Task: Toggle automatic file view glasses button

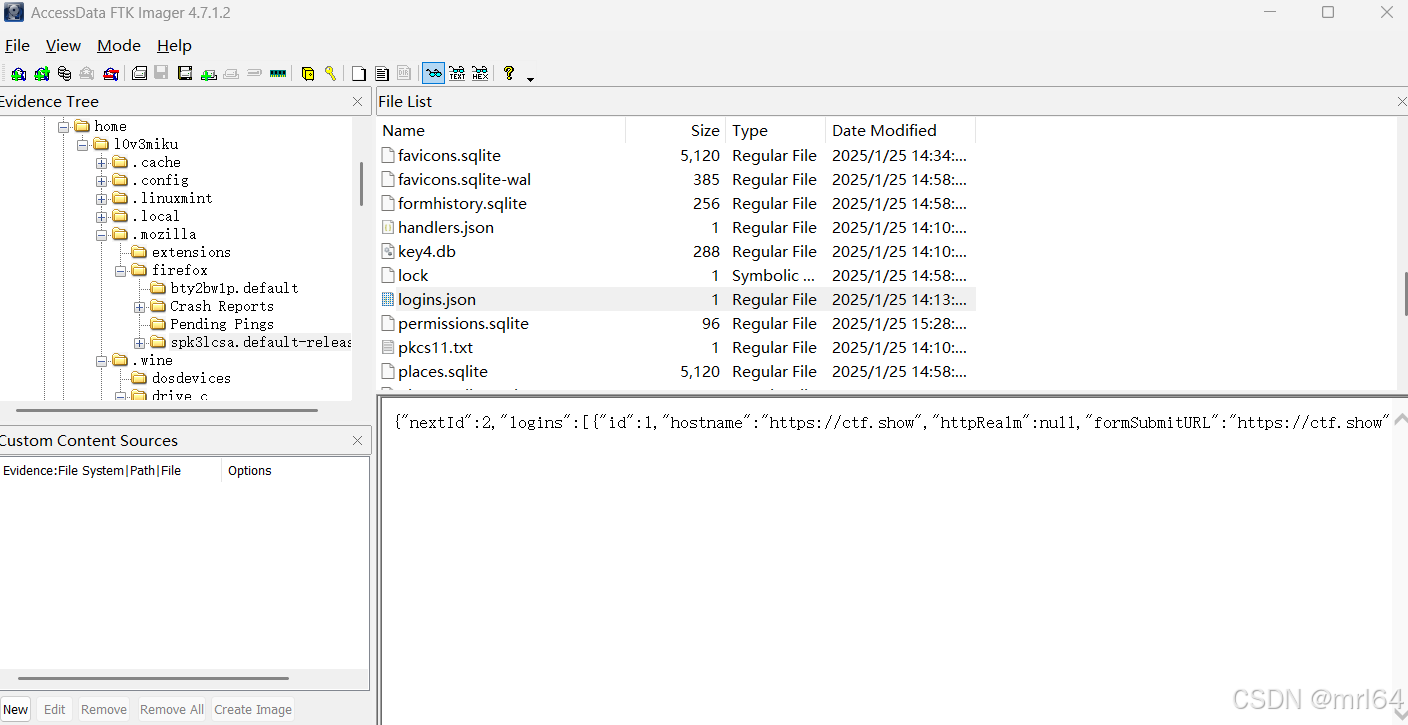Action: [433, 73]
